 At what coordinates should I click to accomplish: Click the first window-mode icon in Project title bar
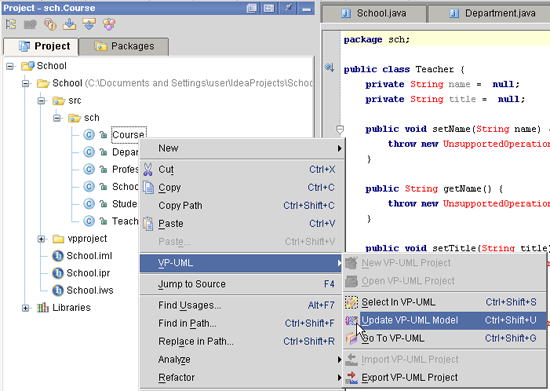click(251, 8)
